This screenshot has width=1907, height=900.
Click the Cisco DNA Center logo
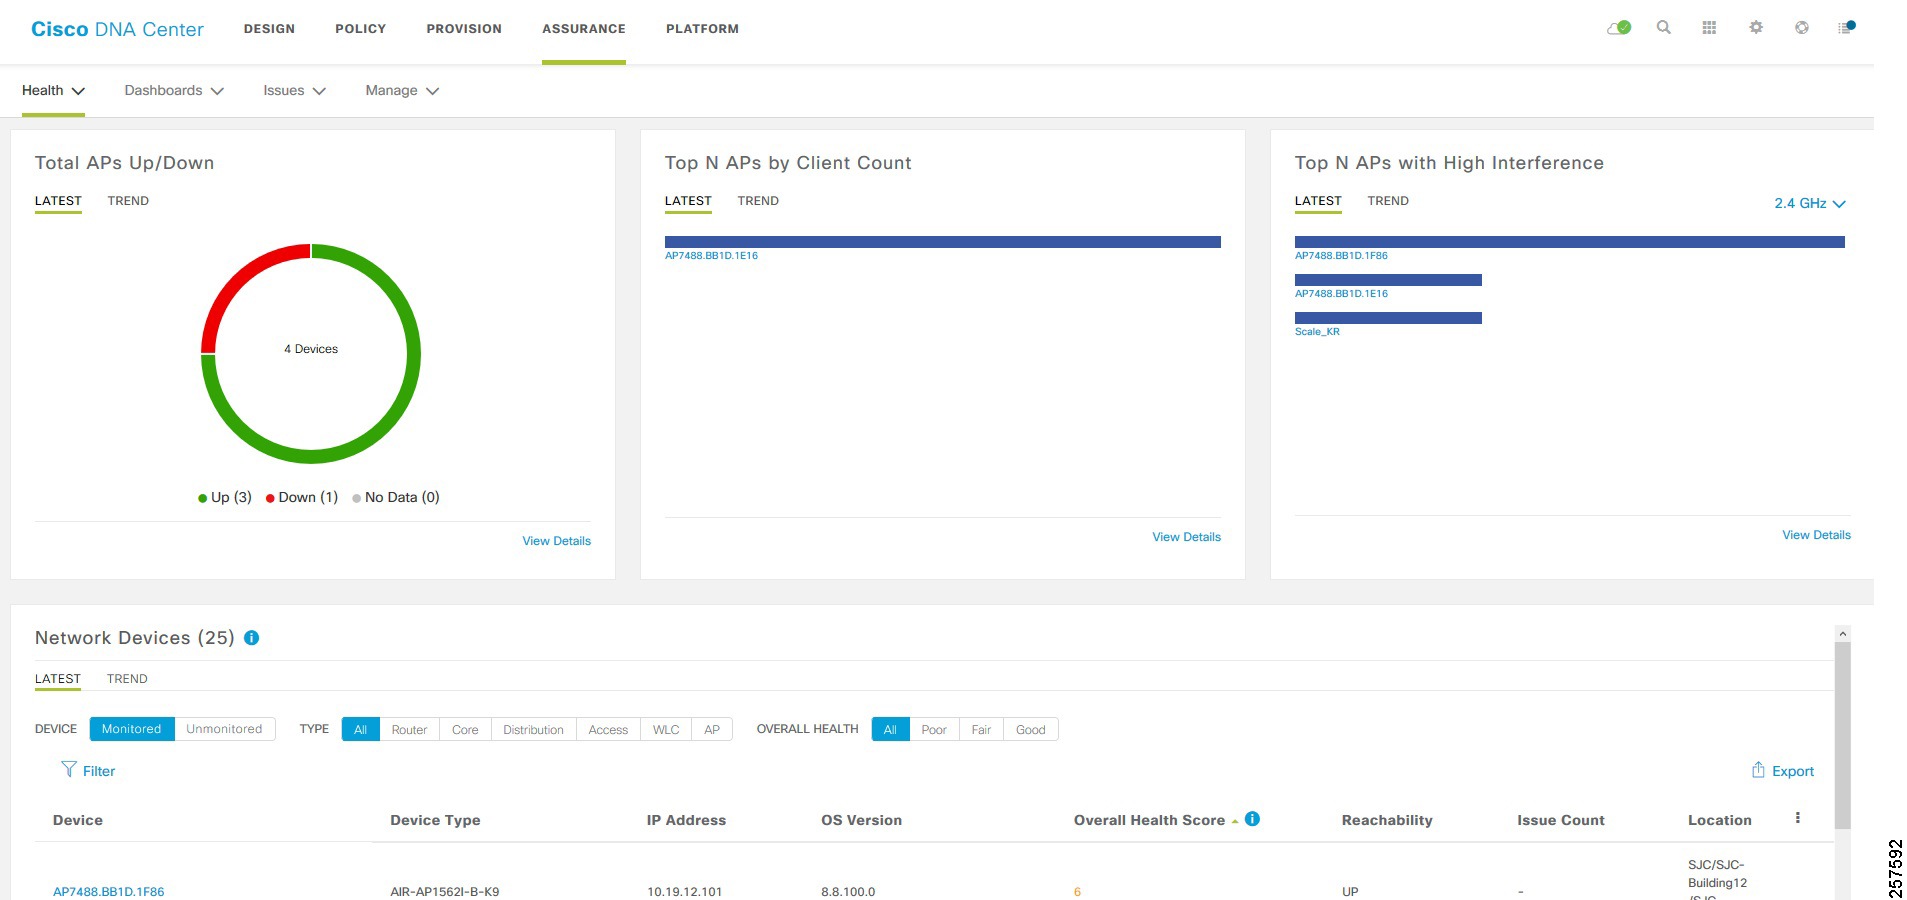click(117, 29)
